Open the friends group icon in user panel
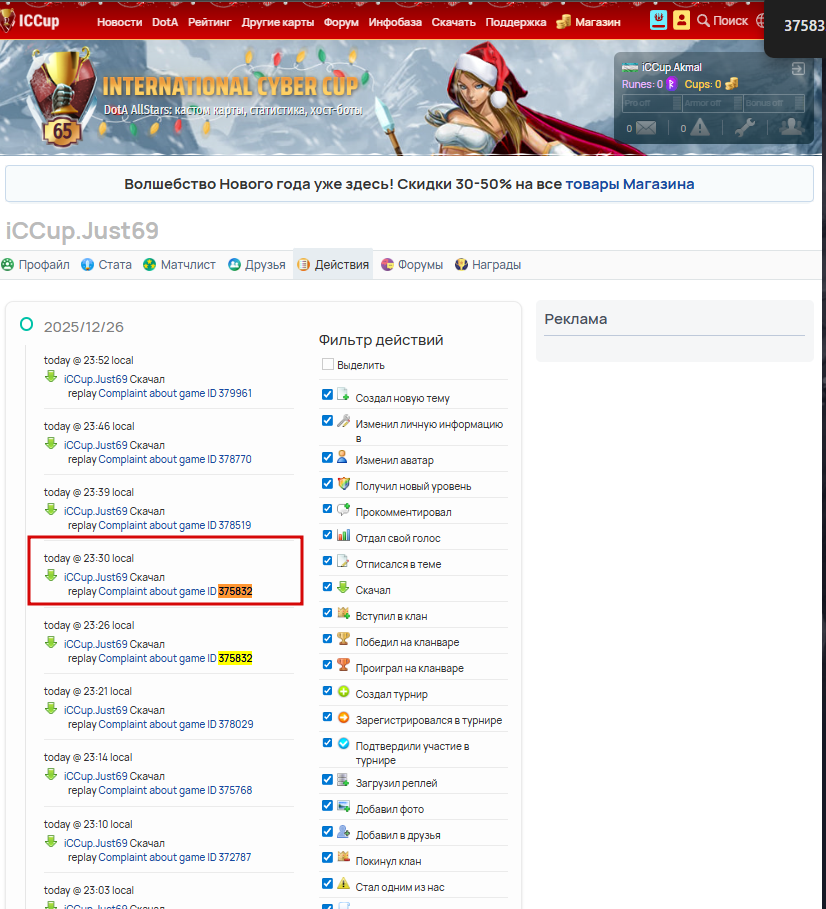 pos(791,126)
